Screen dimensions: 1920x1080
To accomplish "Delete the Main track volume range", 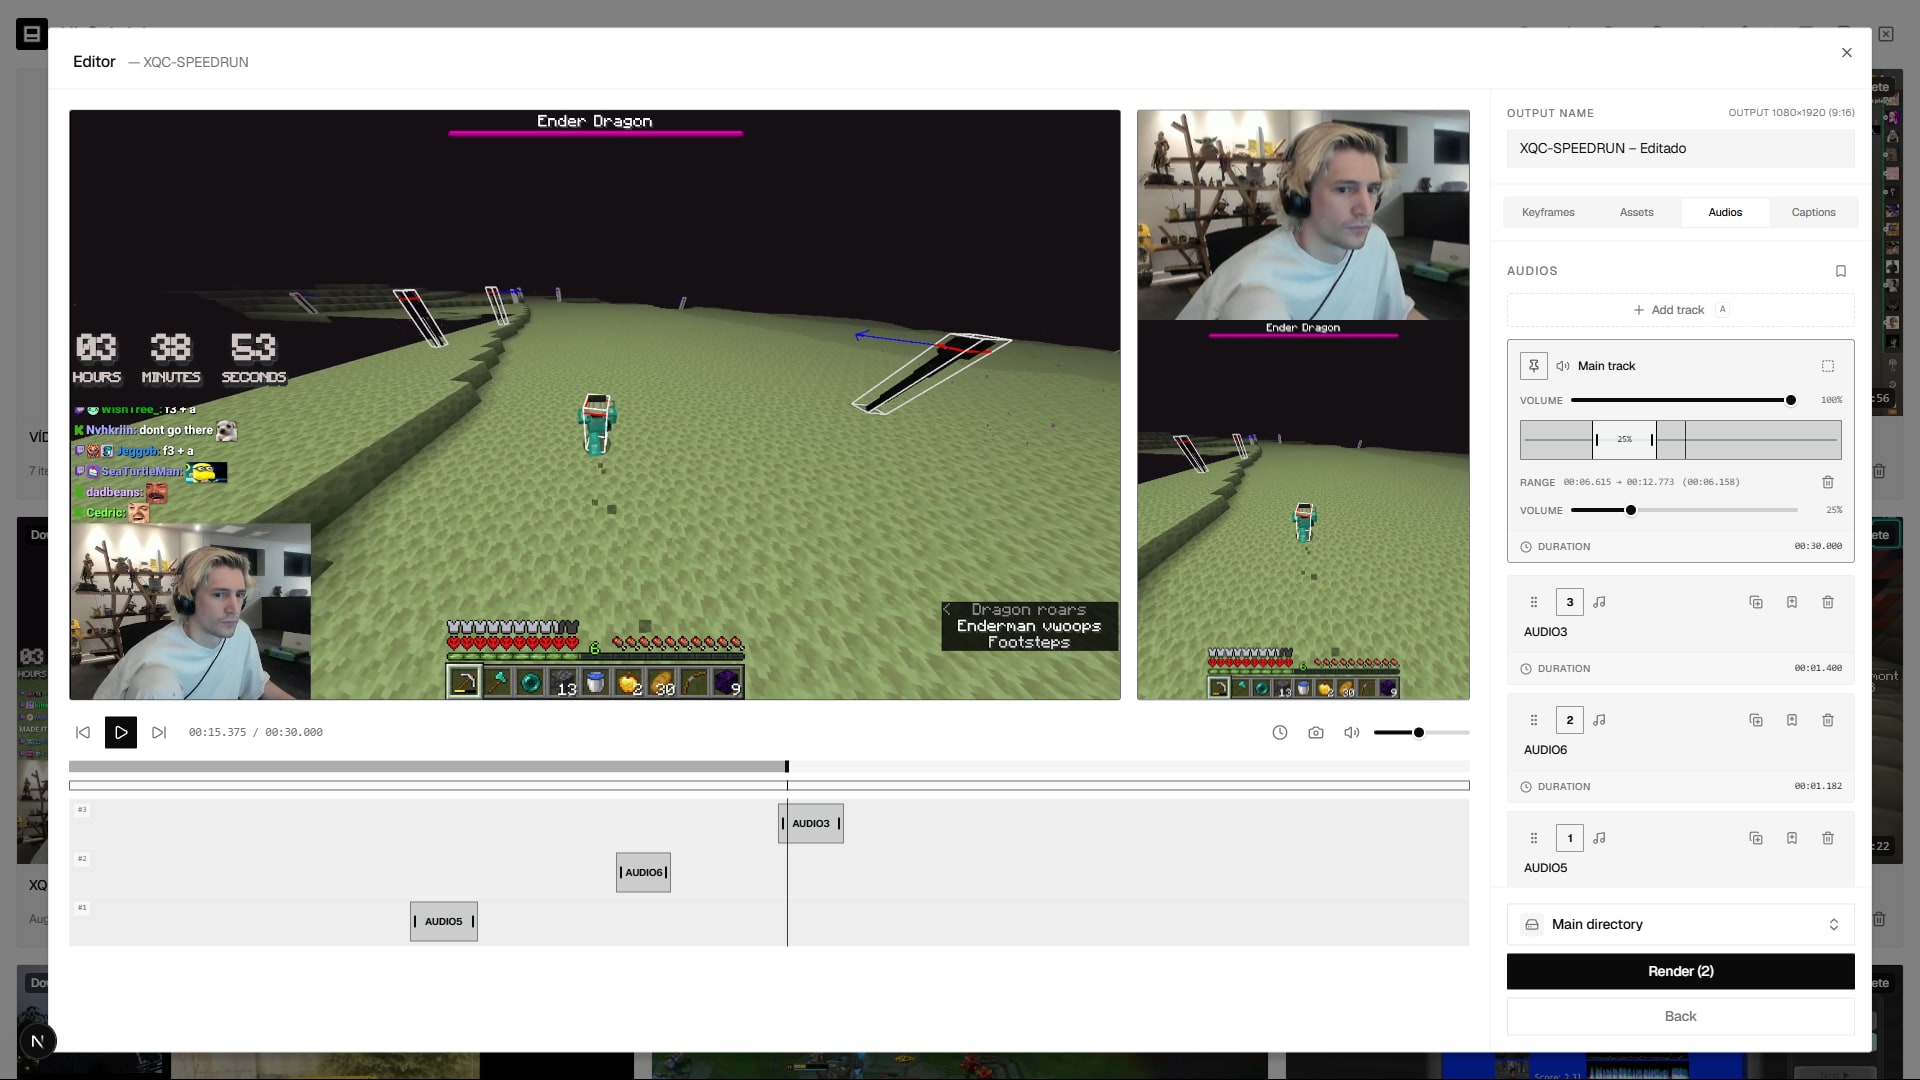I will 1828,482.
